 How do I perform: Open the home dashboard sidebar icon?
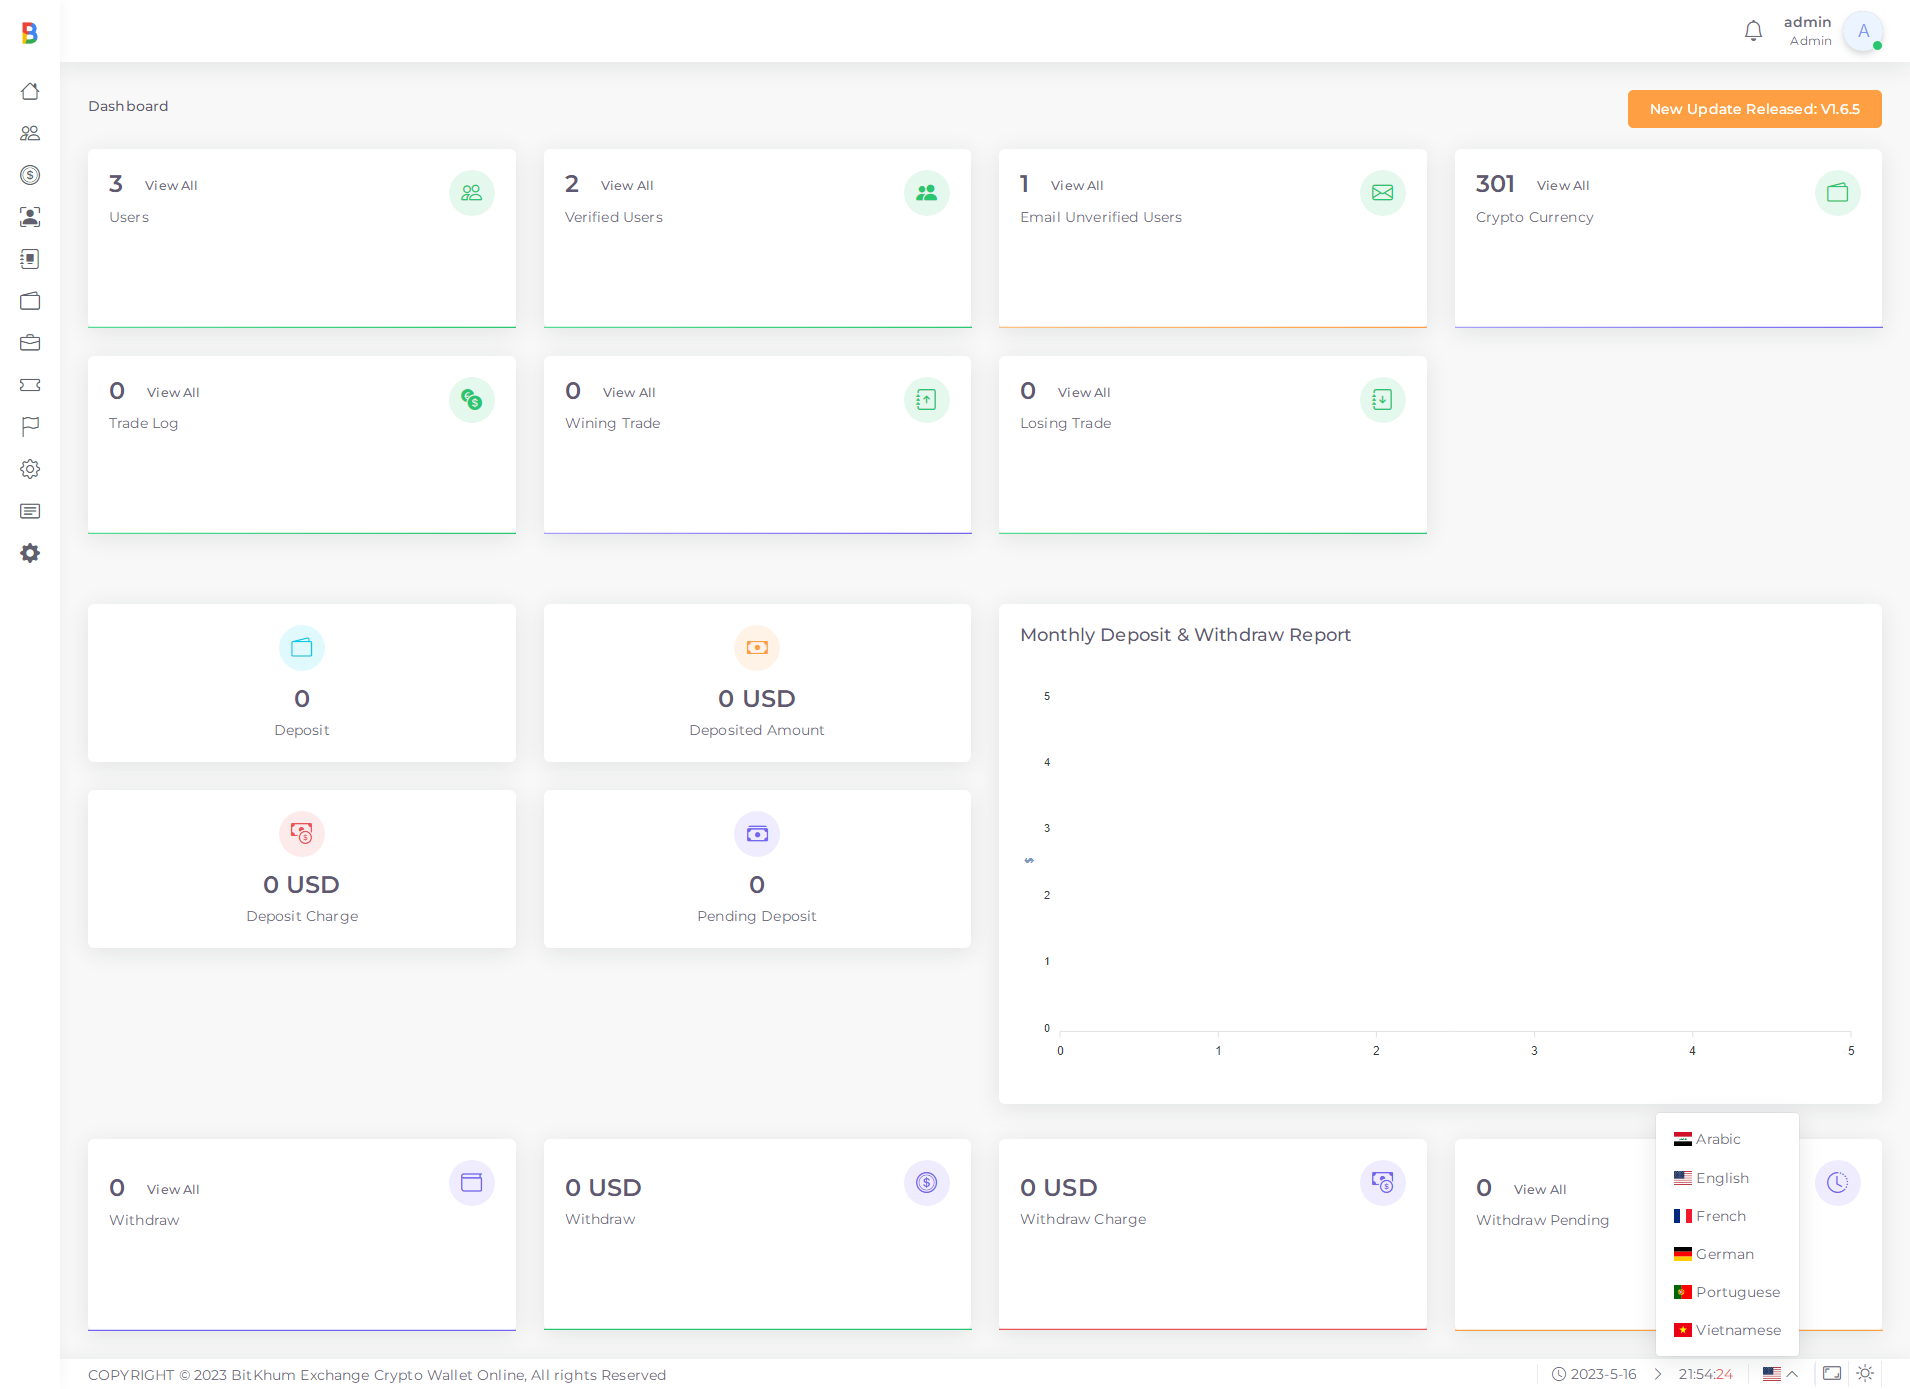pos(30,91)
